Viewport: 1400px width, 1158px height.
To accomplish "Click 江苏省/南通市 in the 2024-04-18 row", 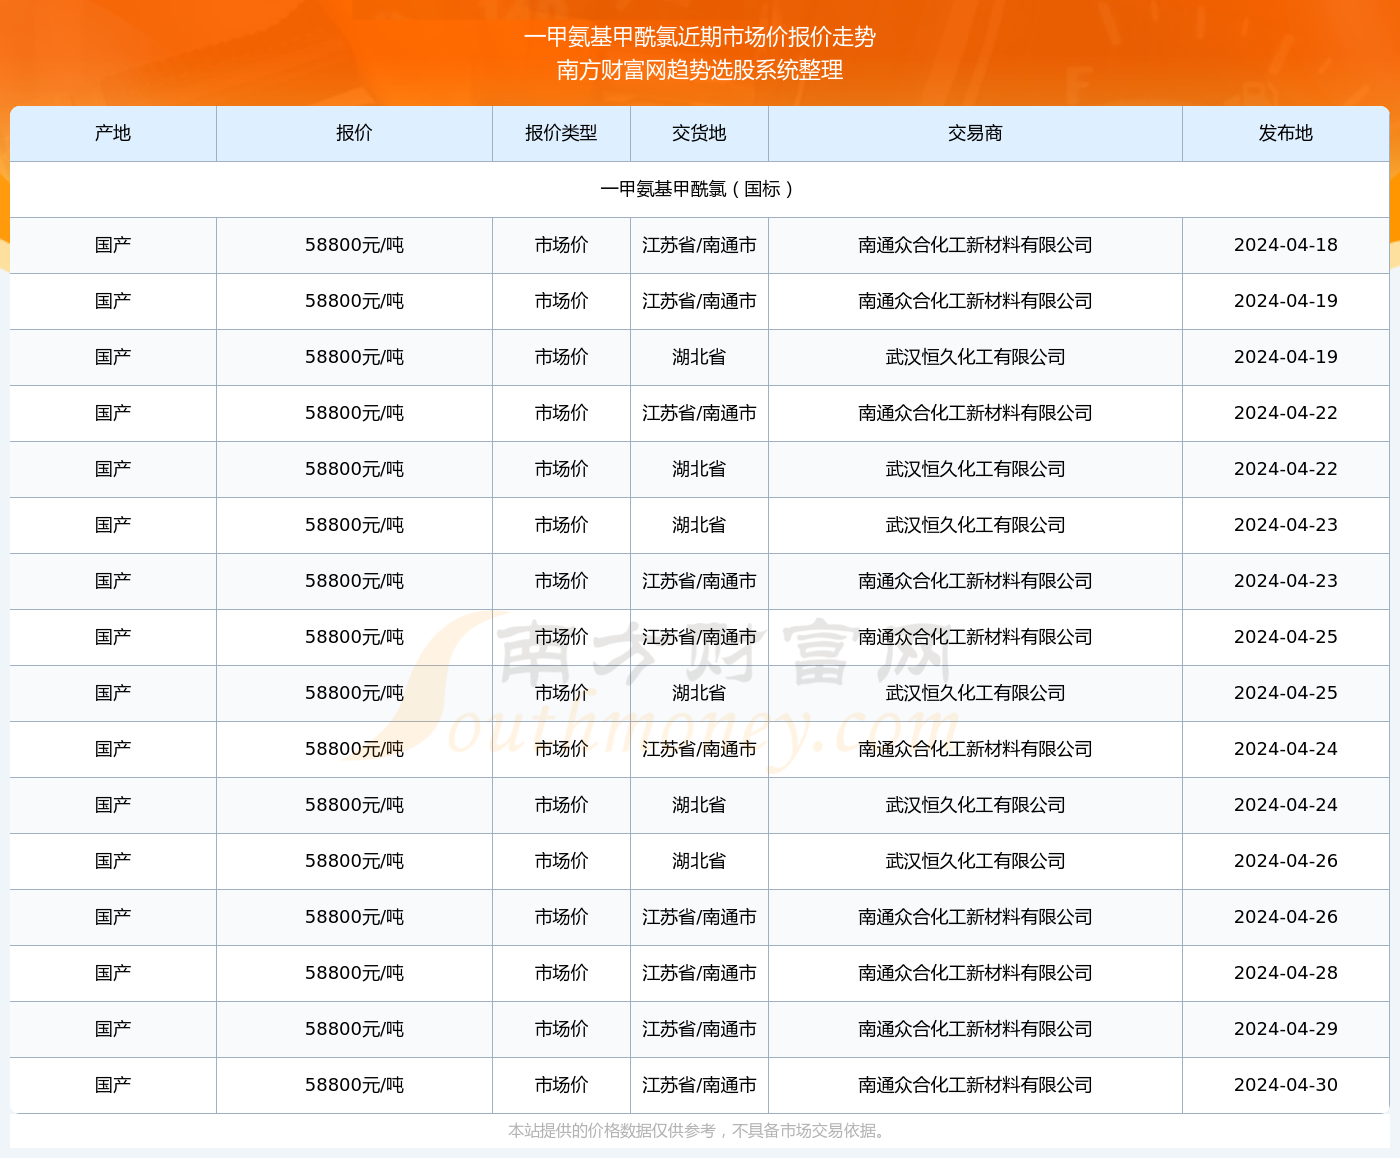I will coord(699,245).
